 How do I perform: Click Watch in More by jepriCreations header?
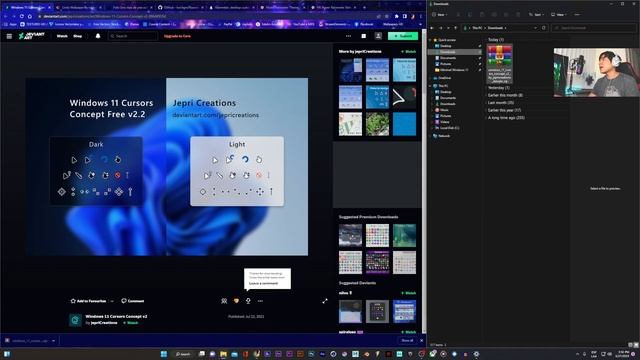pos(409,51)
